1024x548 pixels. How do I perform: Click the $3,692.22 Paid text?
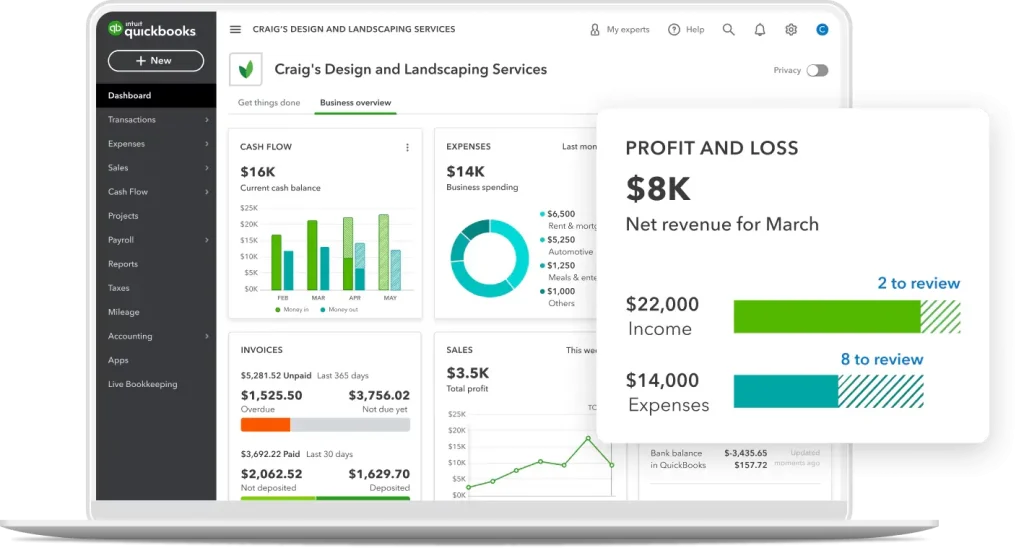(270, 454)
